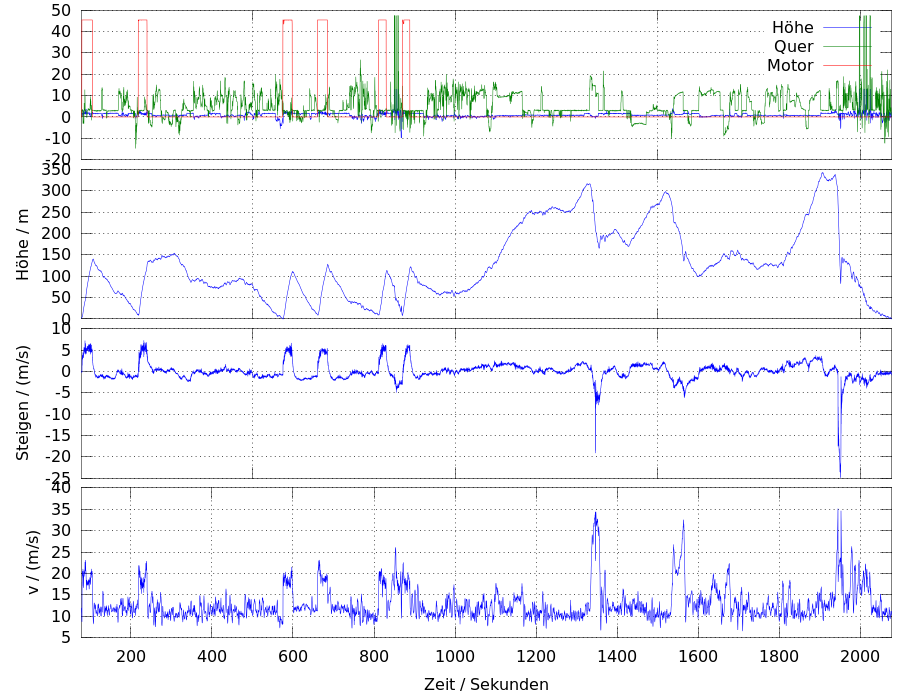Click the 'Höhe / m' y-axis label
This screenshot has height=700, width=900.
tap(23, 244)
